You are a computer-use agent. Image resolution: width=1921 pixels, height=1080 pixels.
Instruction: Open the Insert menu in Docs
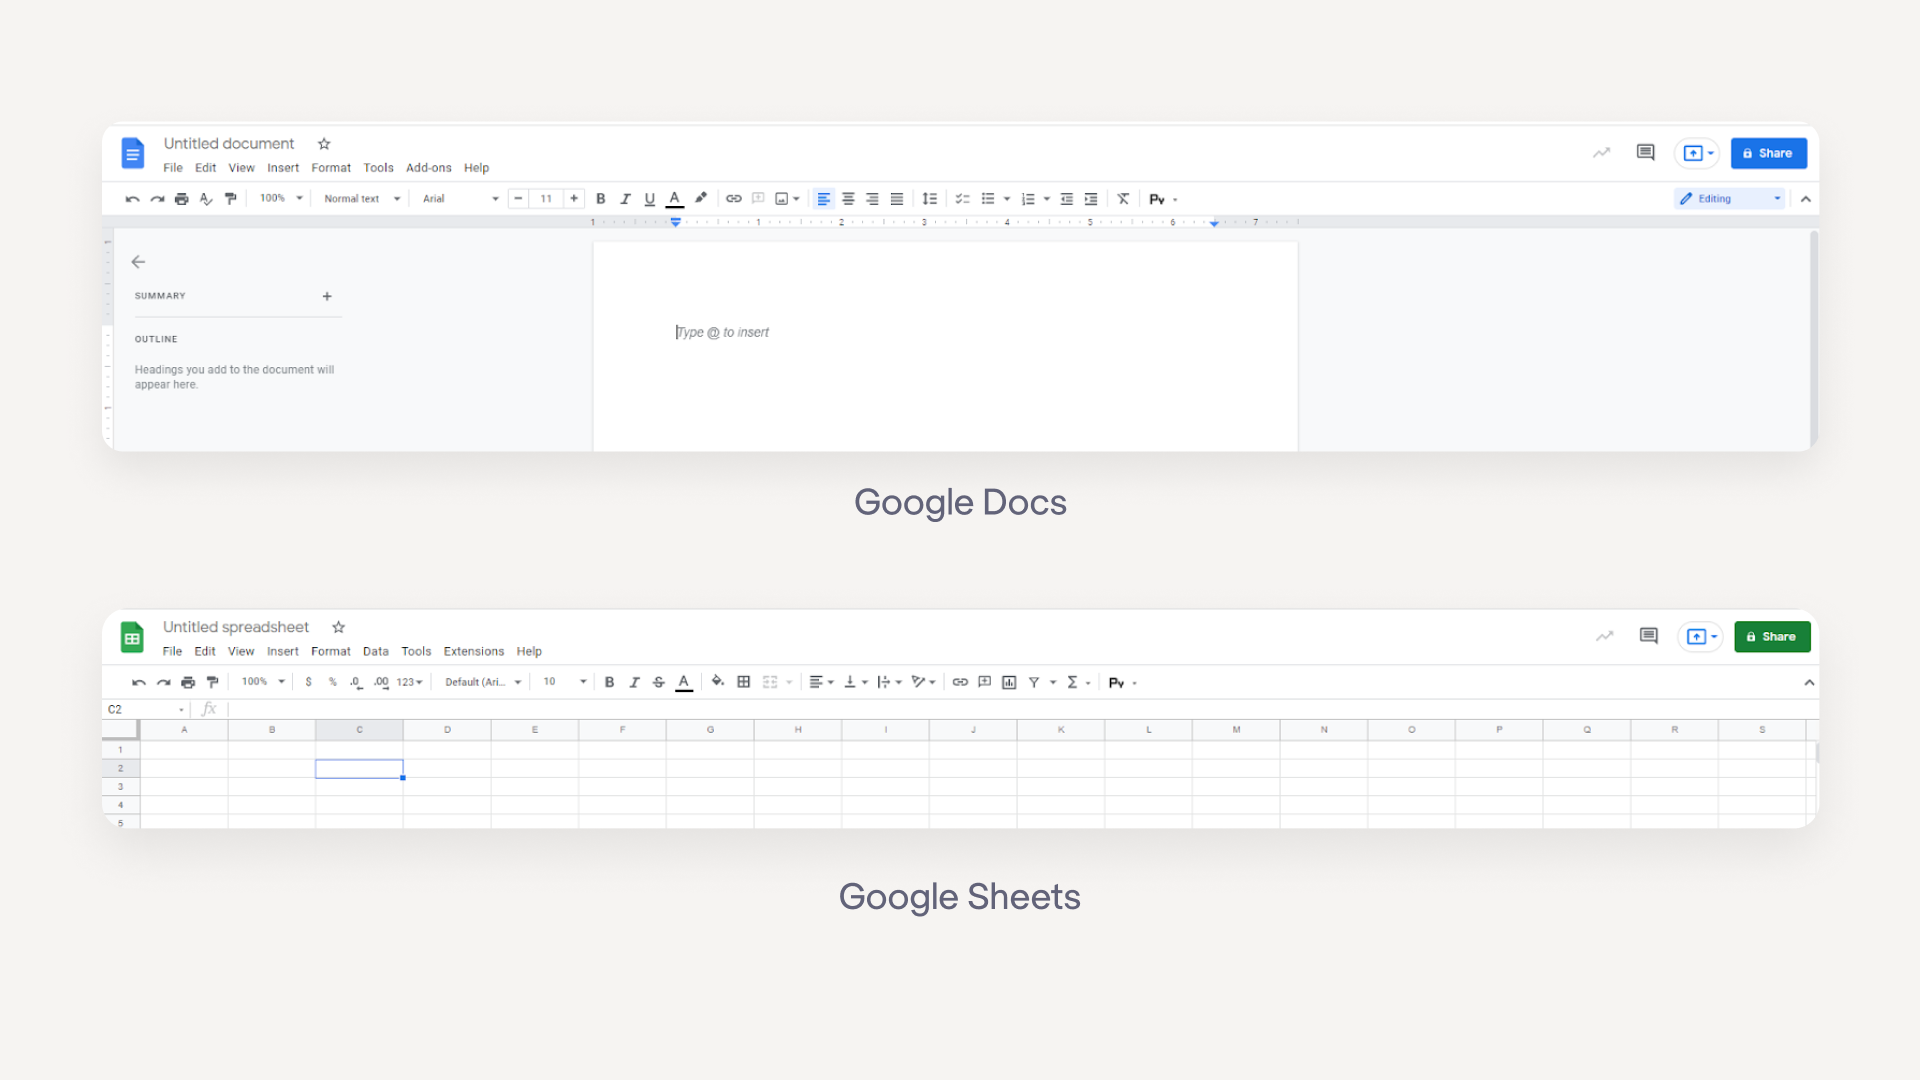tap(283, 167)
